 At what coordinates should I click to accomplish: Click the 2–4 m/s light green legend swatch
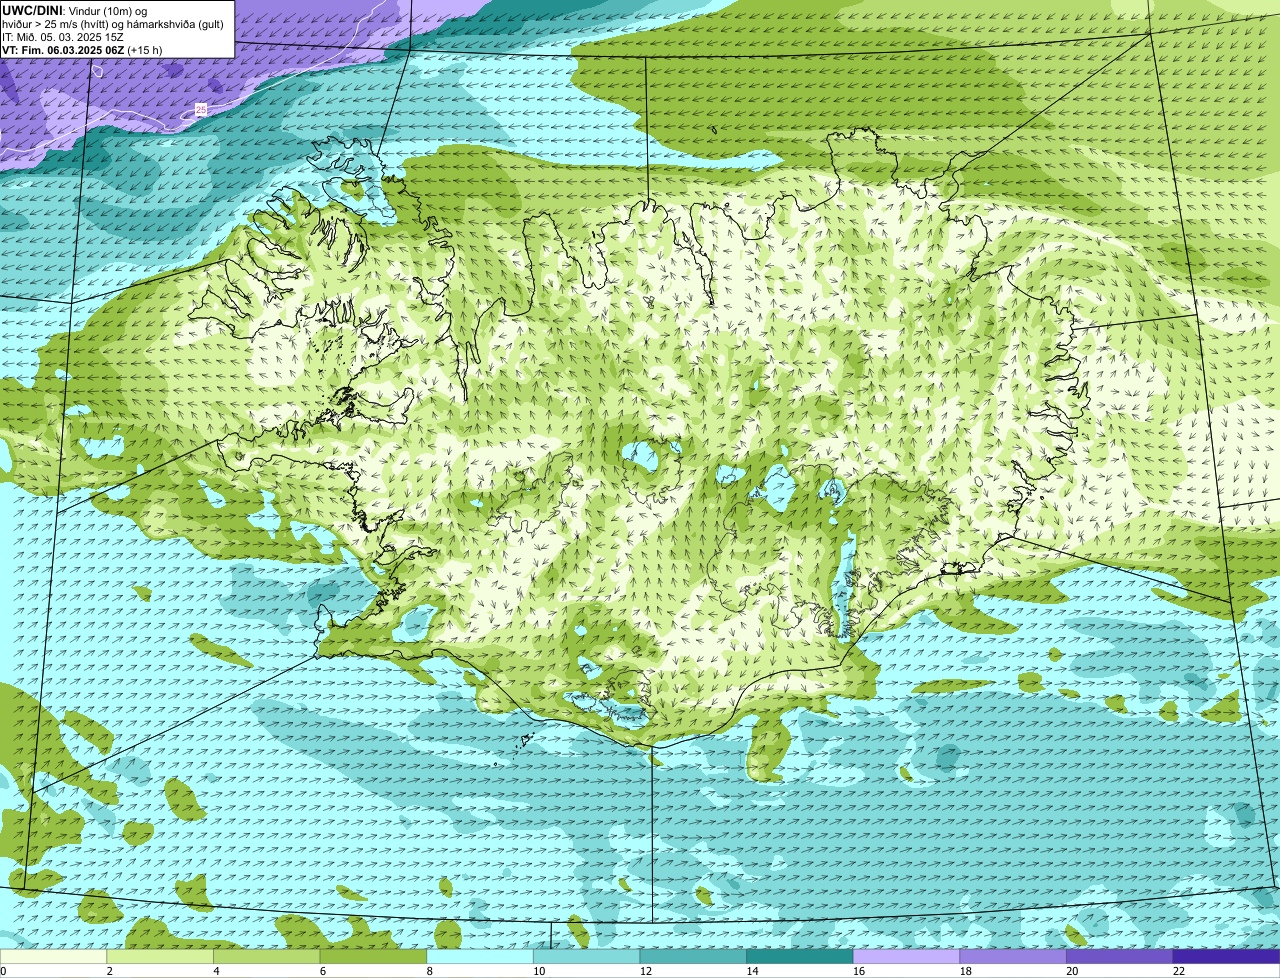click(x=160, y=956)
